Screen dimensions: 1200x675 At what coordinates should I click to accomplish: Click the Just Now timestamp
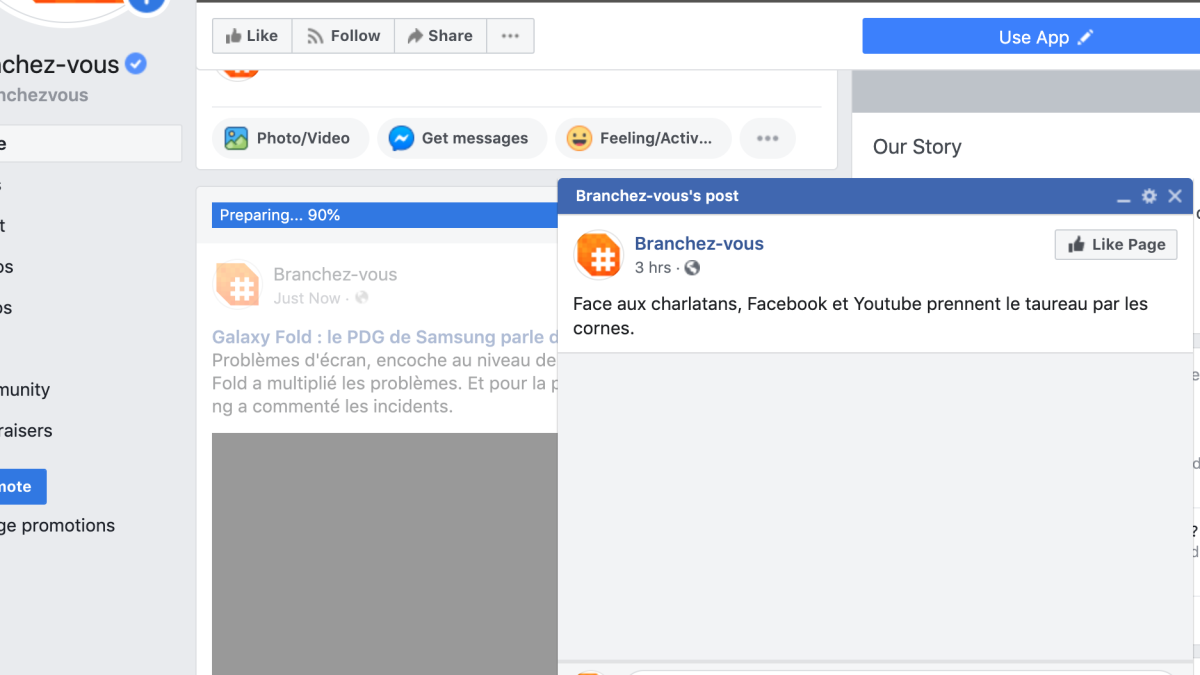tap(307, 298)
